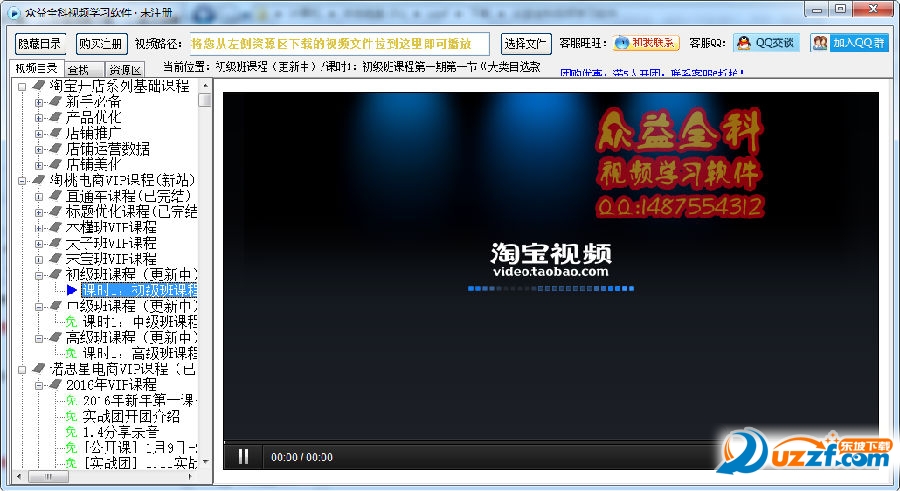Click the green 免 icon beside 实战团开团介绍

(71, 416)
